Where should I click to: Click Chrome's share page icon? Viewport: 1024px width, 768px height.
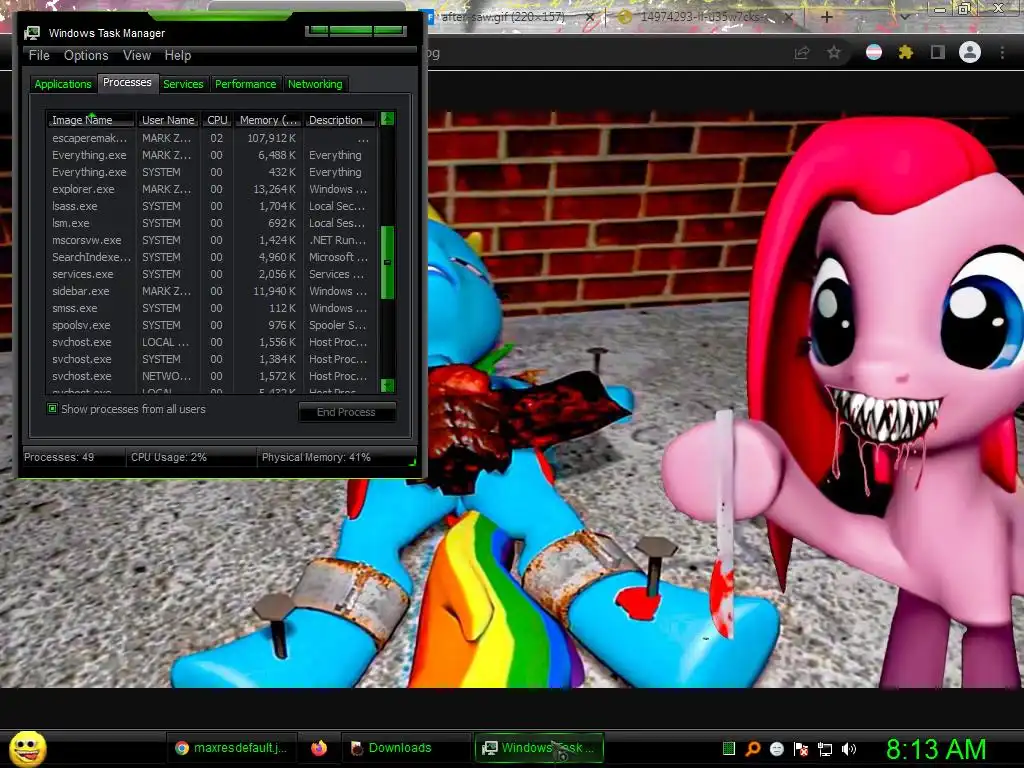click(x=802, y=53)
